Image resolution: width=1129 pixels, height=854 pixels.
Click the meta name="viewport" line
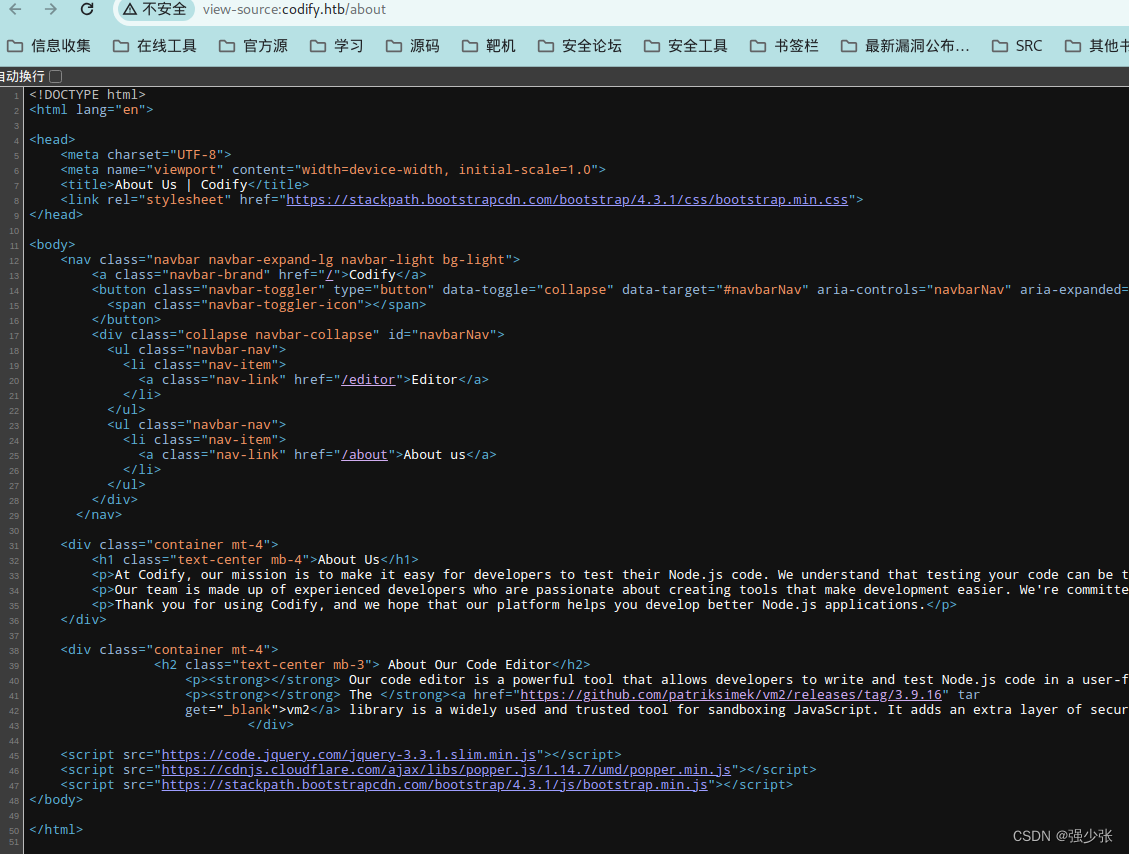[333, 170]
